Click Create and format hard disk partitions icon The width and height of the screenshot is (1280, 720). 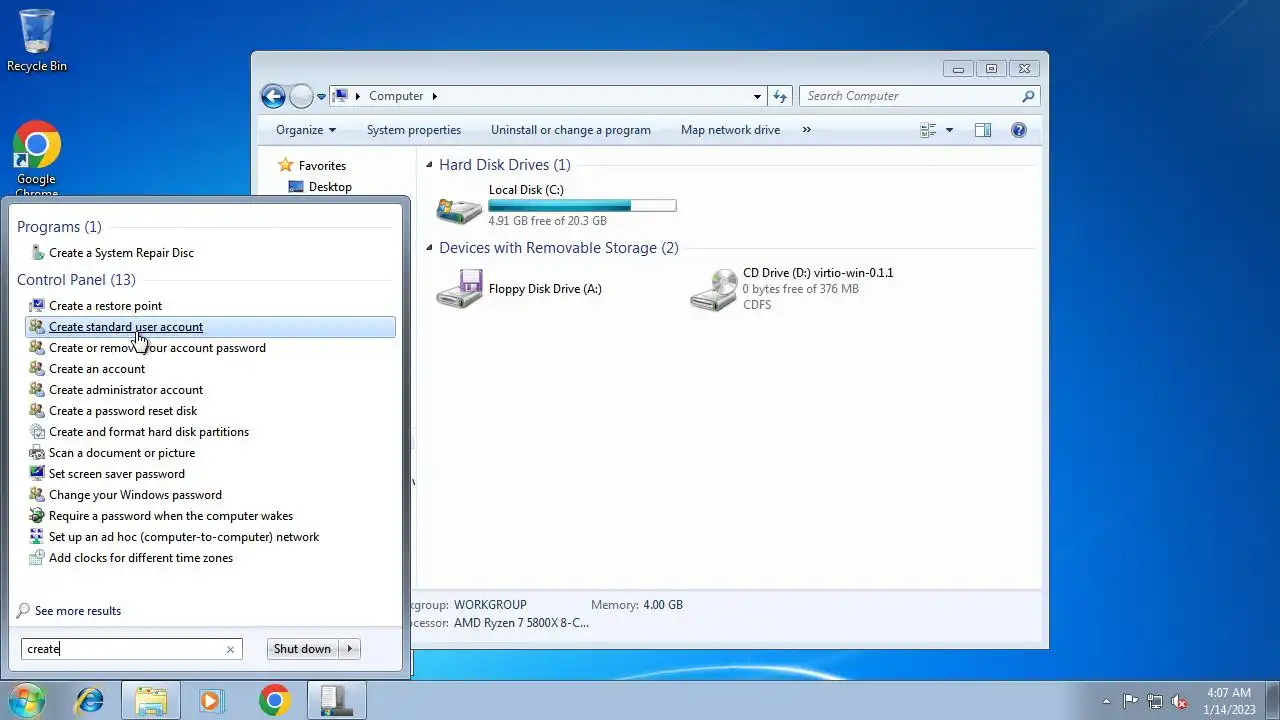pos(37,432)
